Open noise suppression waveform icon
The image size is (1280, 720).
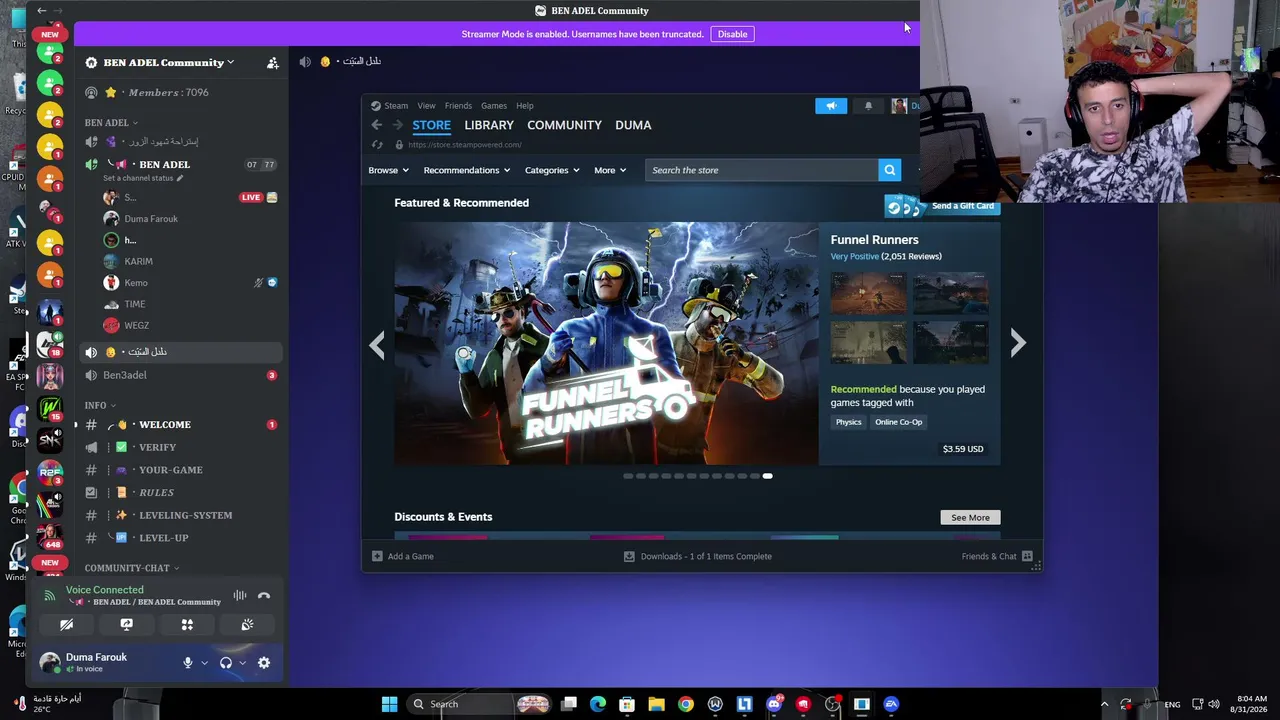pos(240,596)
